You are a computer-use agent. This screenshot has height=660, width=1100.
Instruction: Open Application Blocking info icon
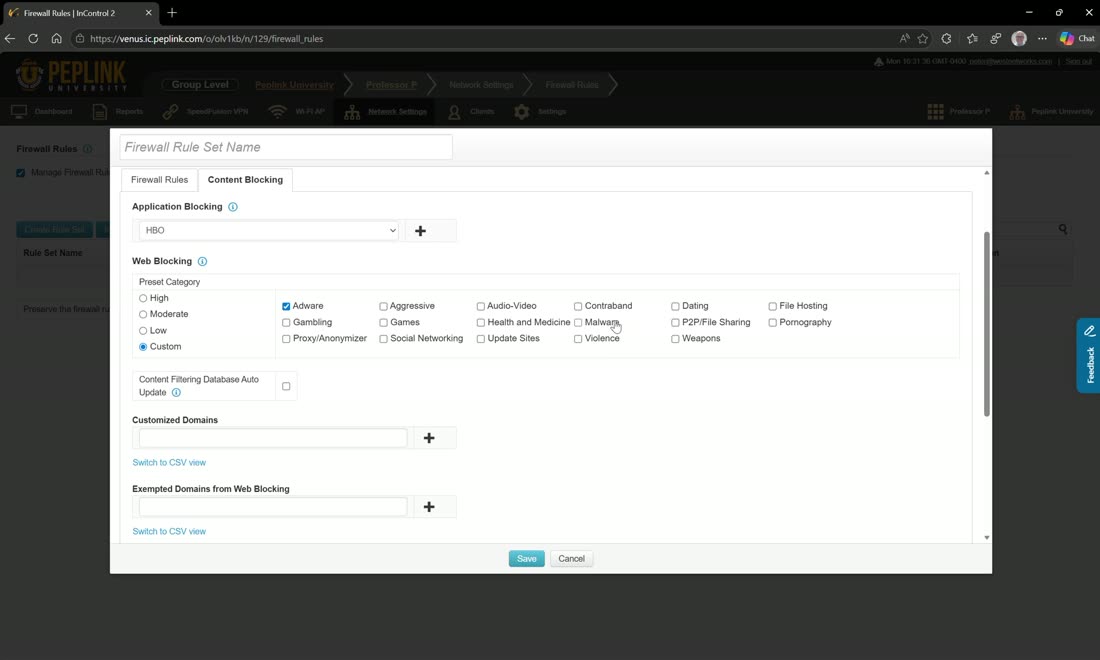233,207
